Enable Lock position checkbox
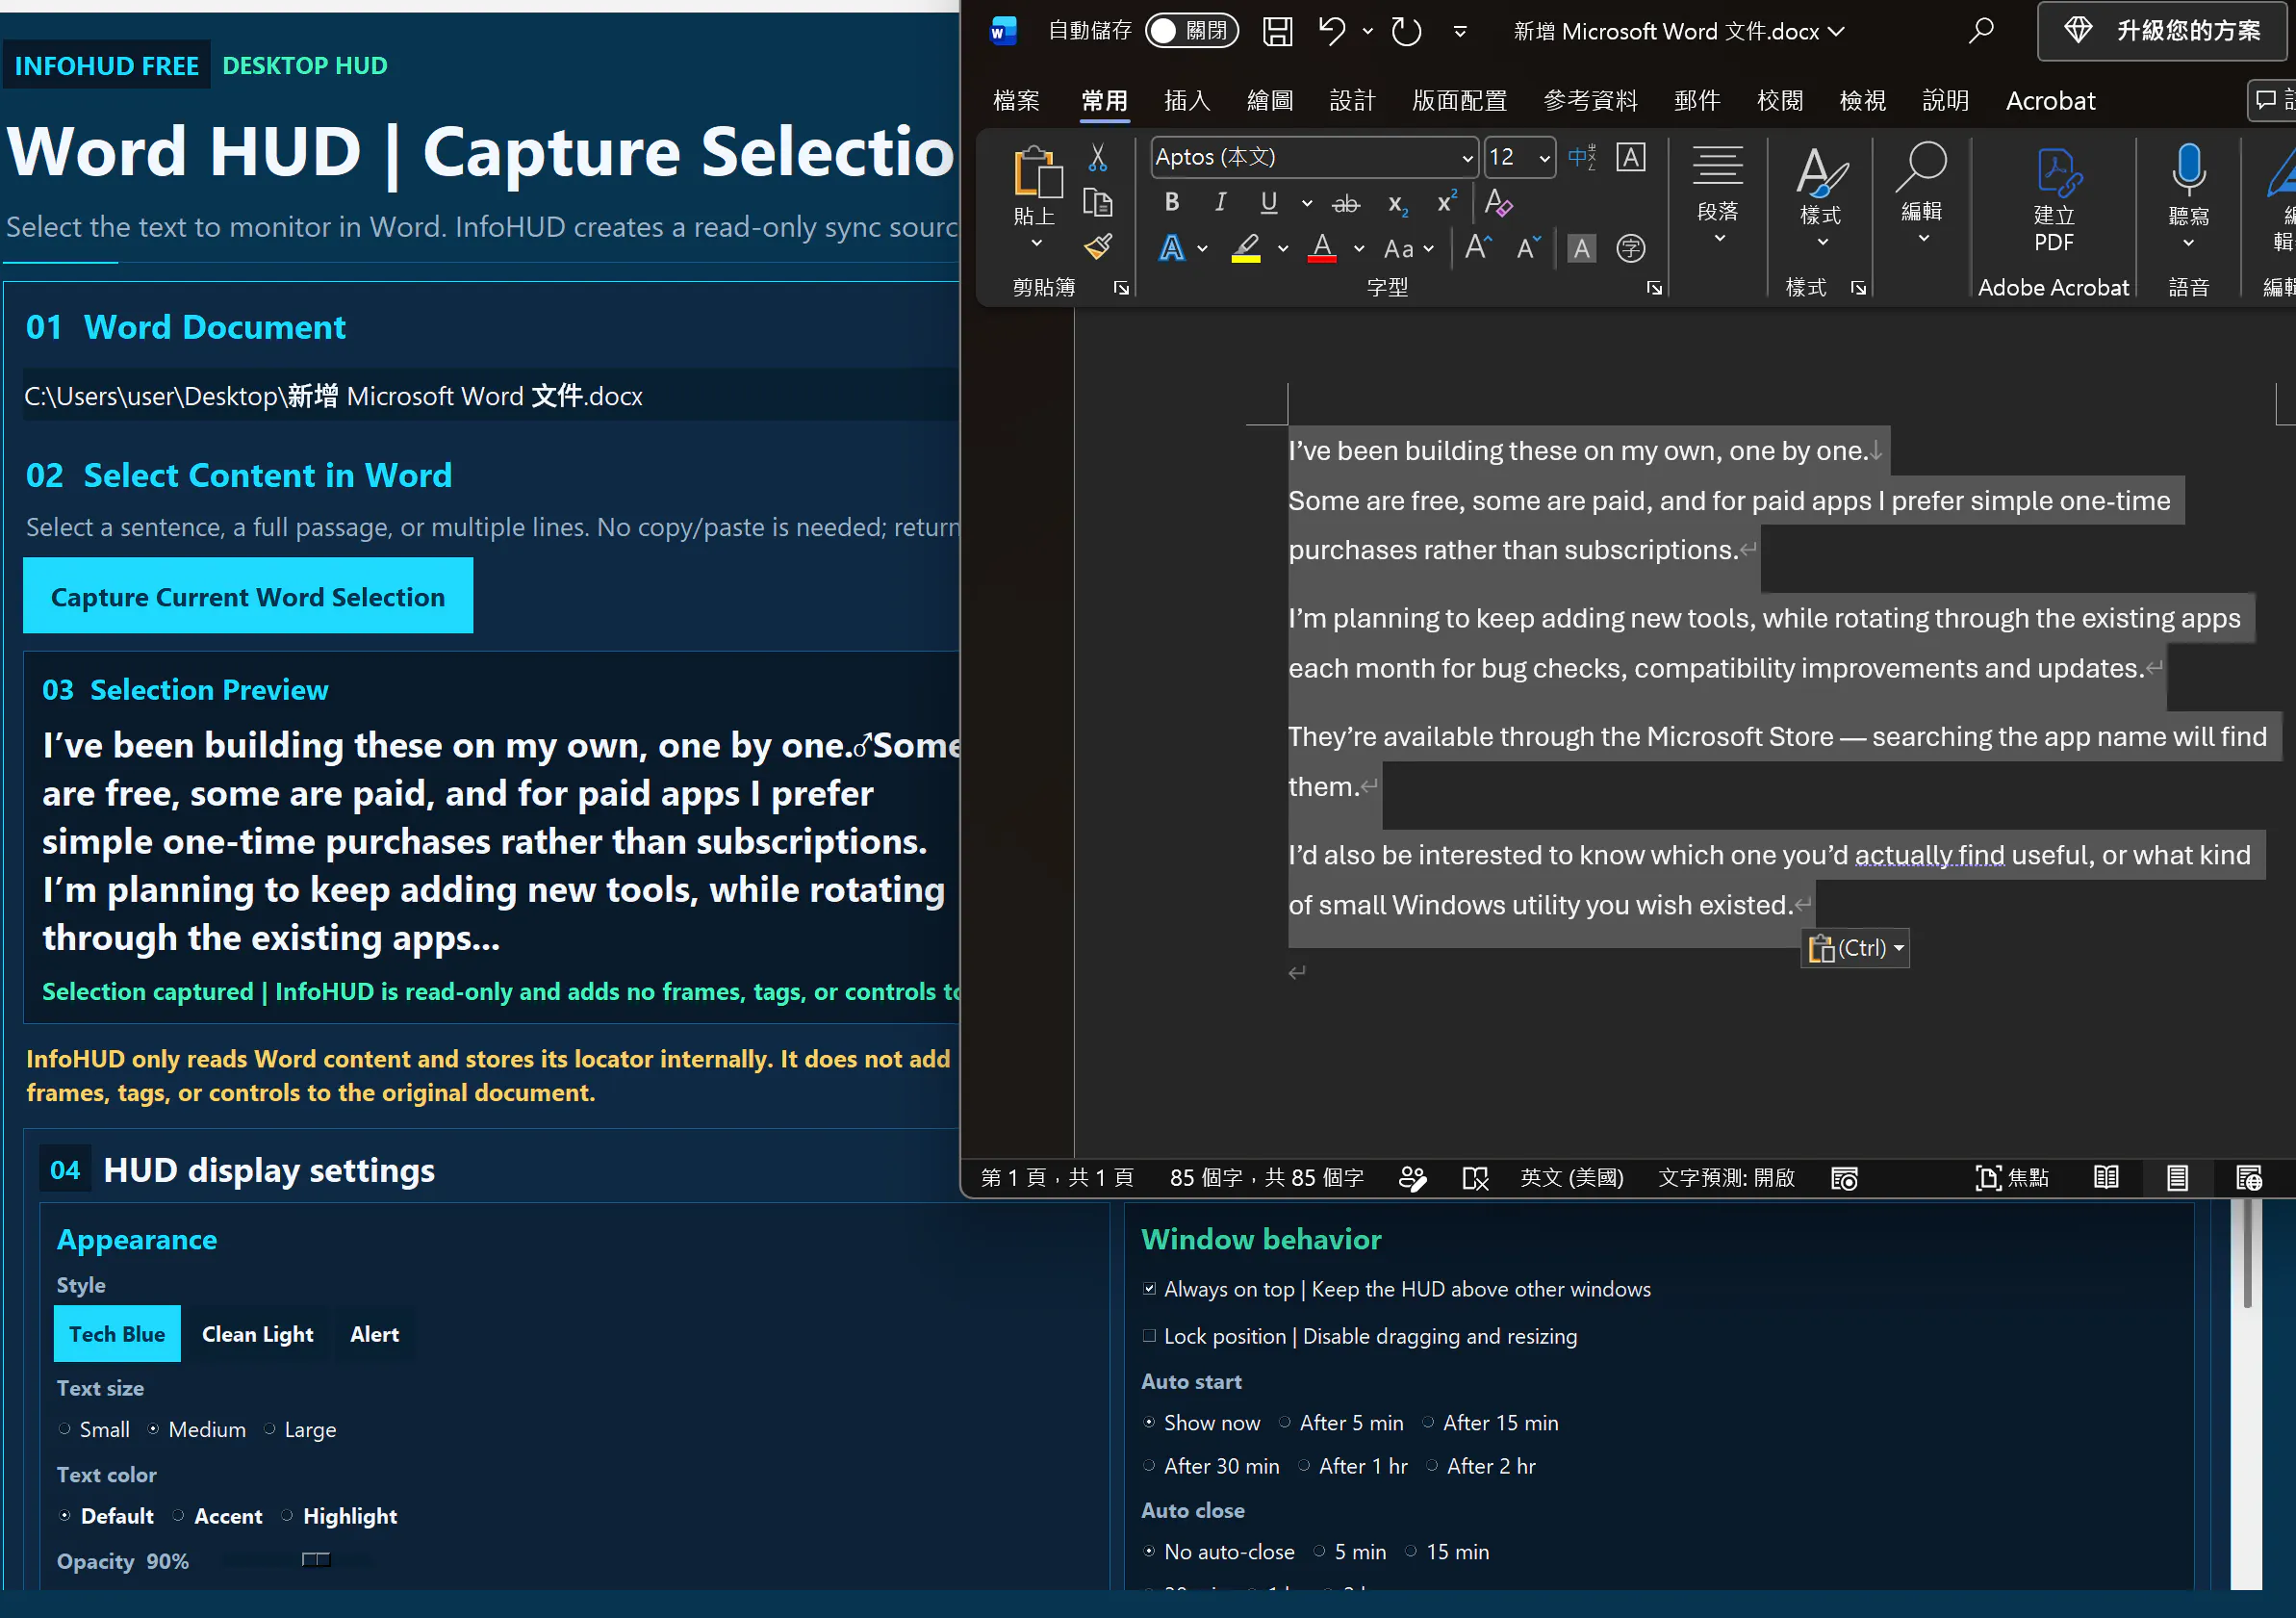This screenshot has width=2296, height=1618. [x=1150, y=1336]
